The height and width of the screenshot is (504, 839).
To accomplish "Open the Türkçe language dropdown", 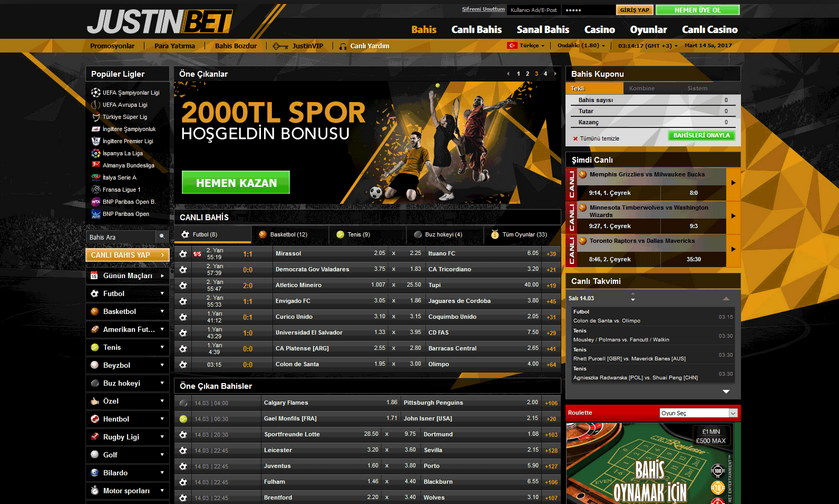I will click(x=532, y=45).
